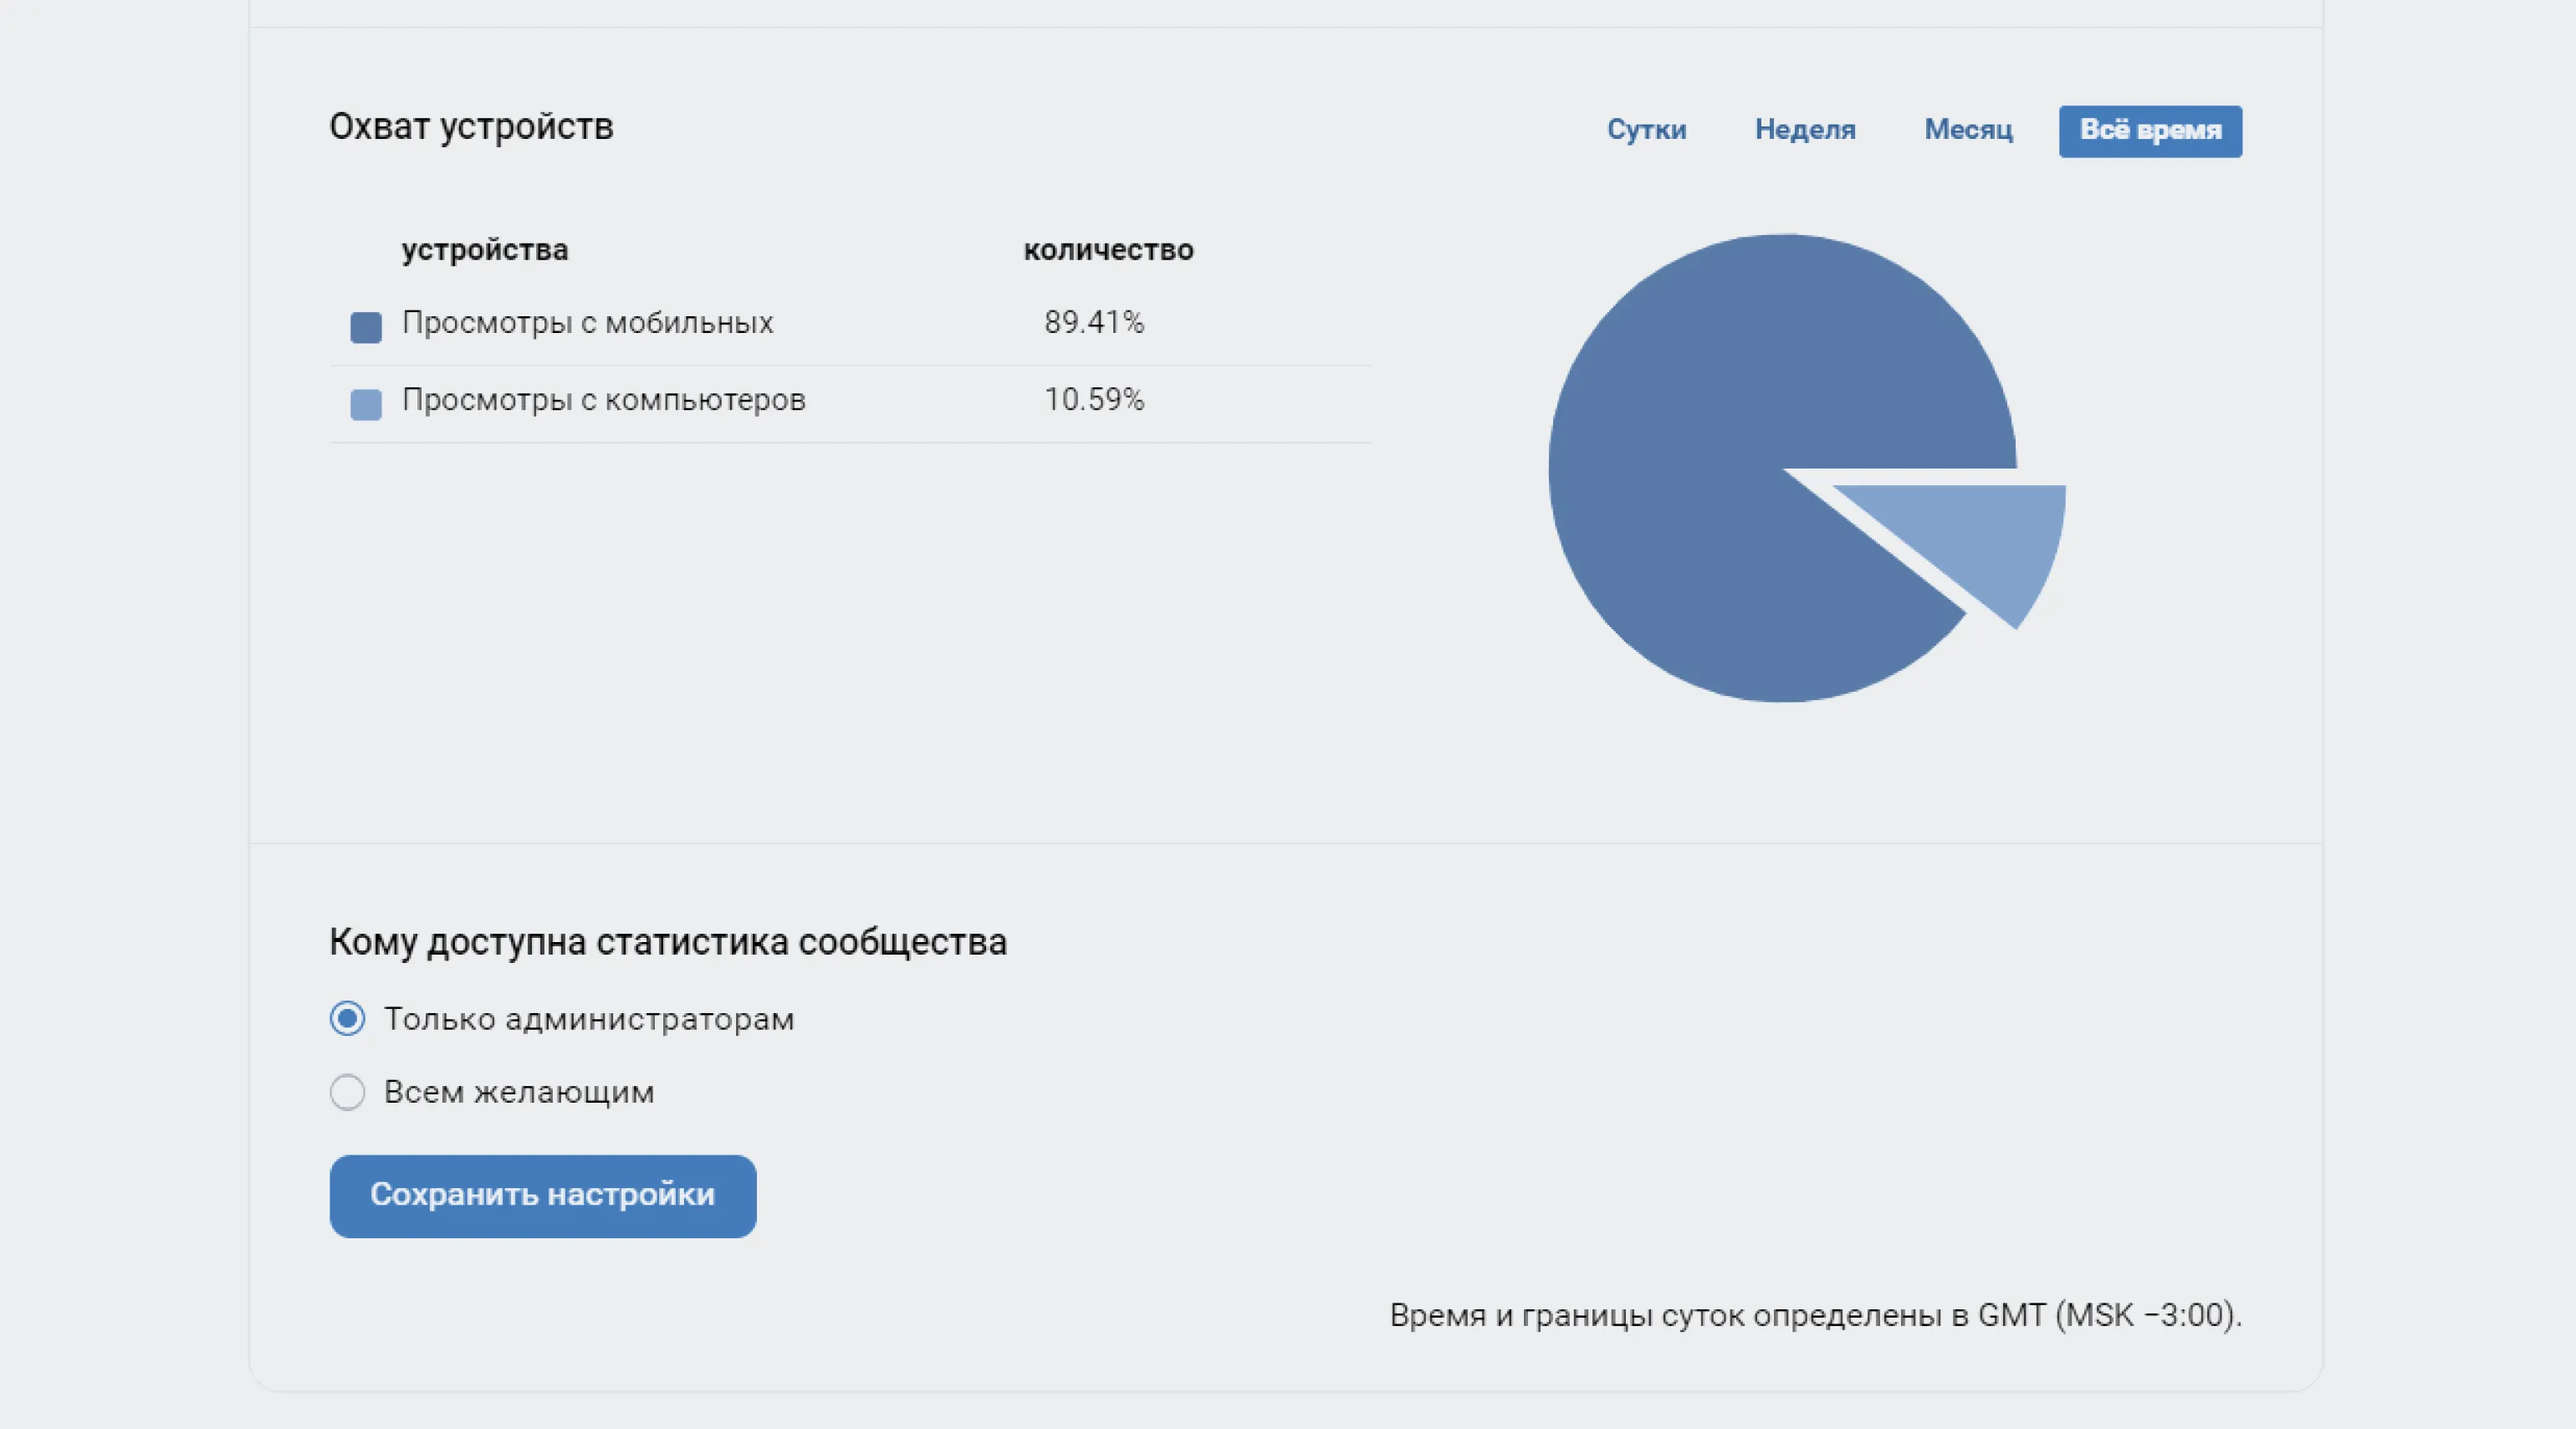Click the количество column header
The width and height of the screenshot is (2576, 1429).
point(1108,250)
